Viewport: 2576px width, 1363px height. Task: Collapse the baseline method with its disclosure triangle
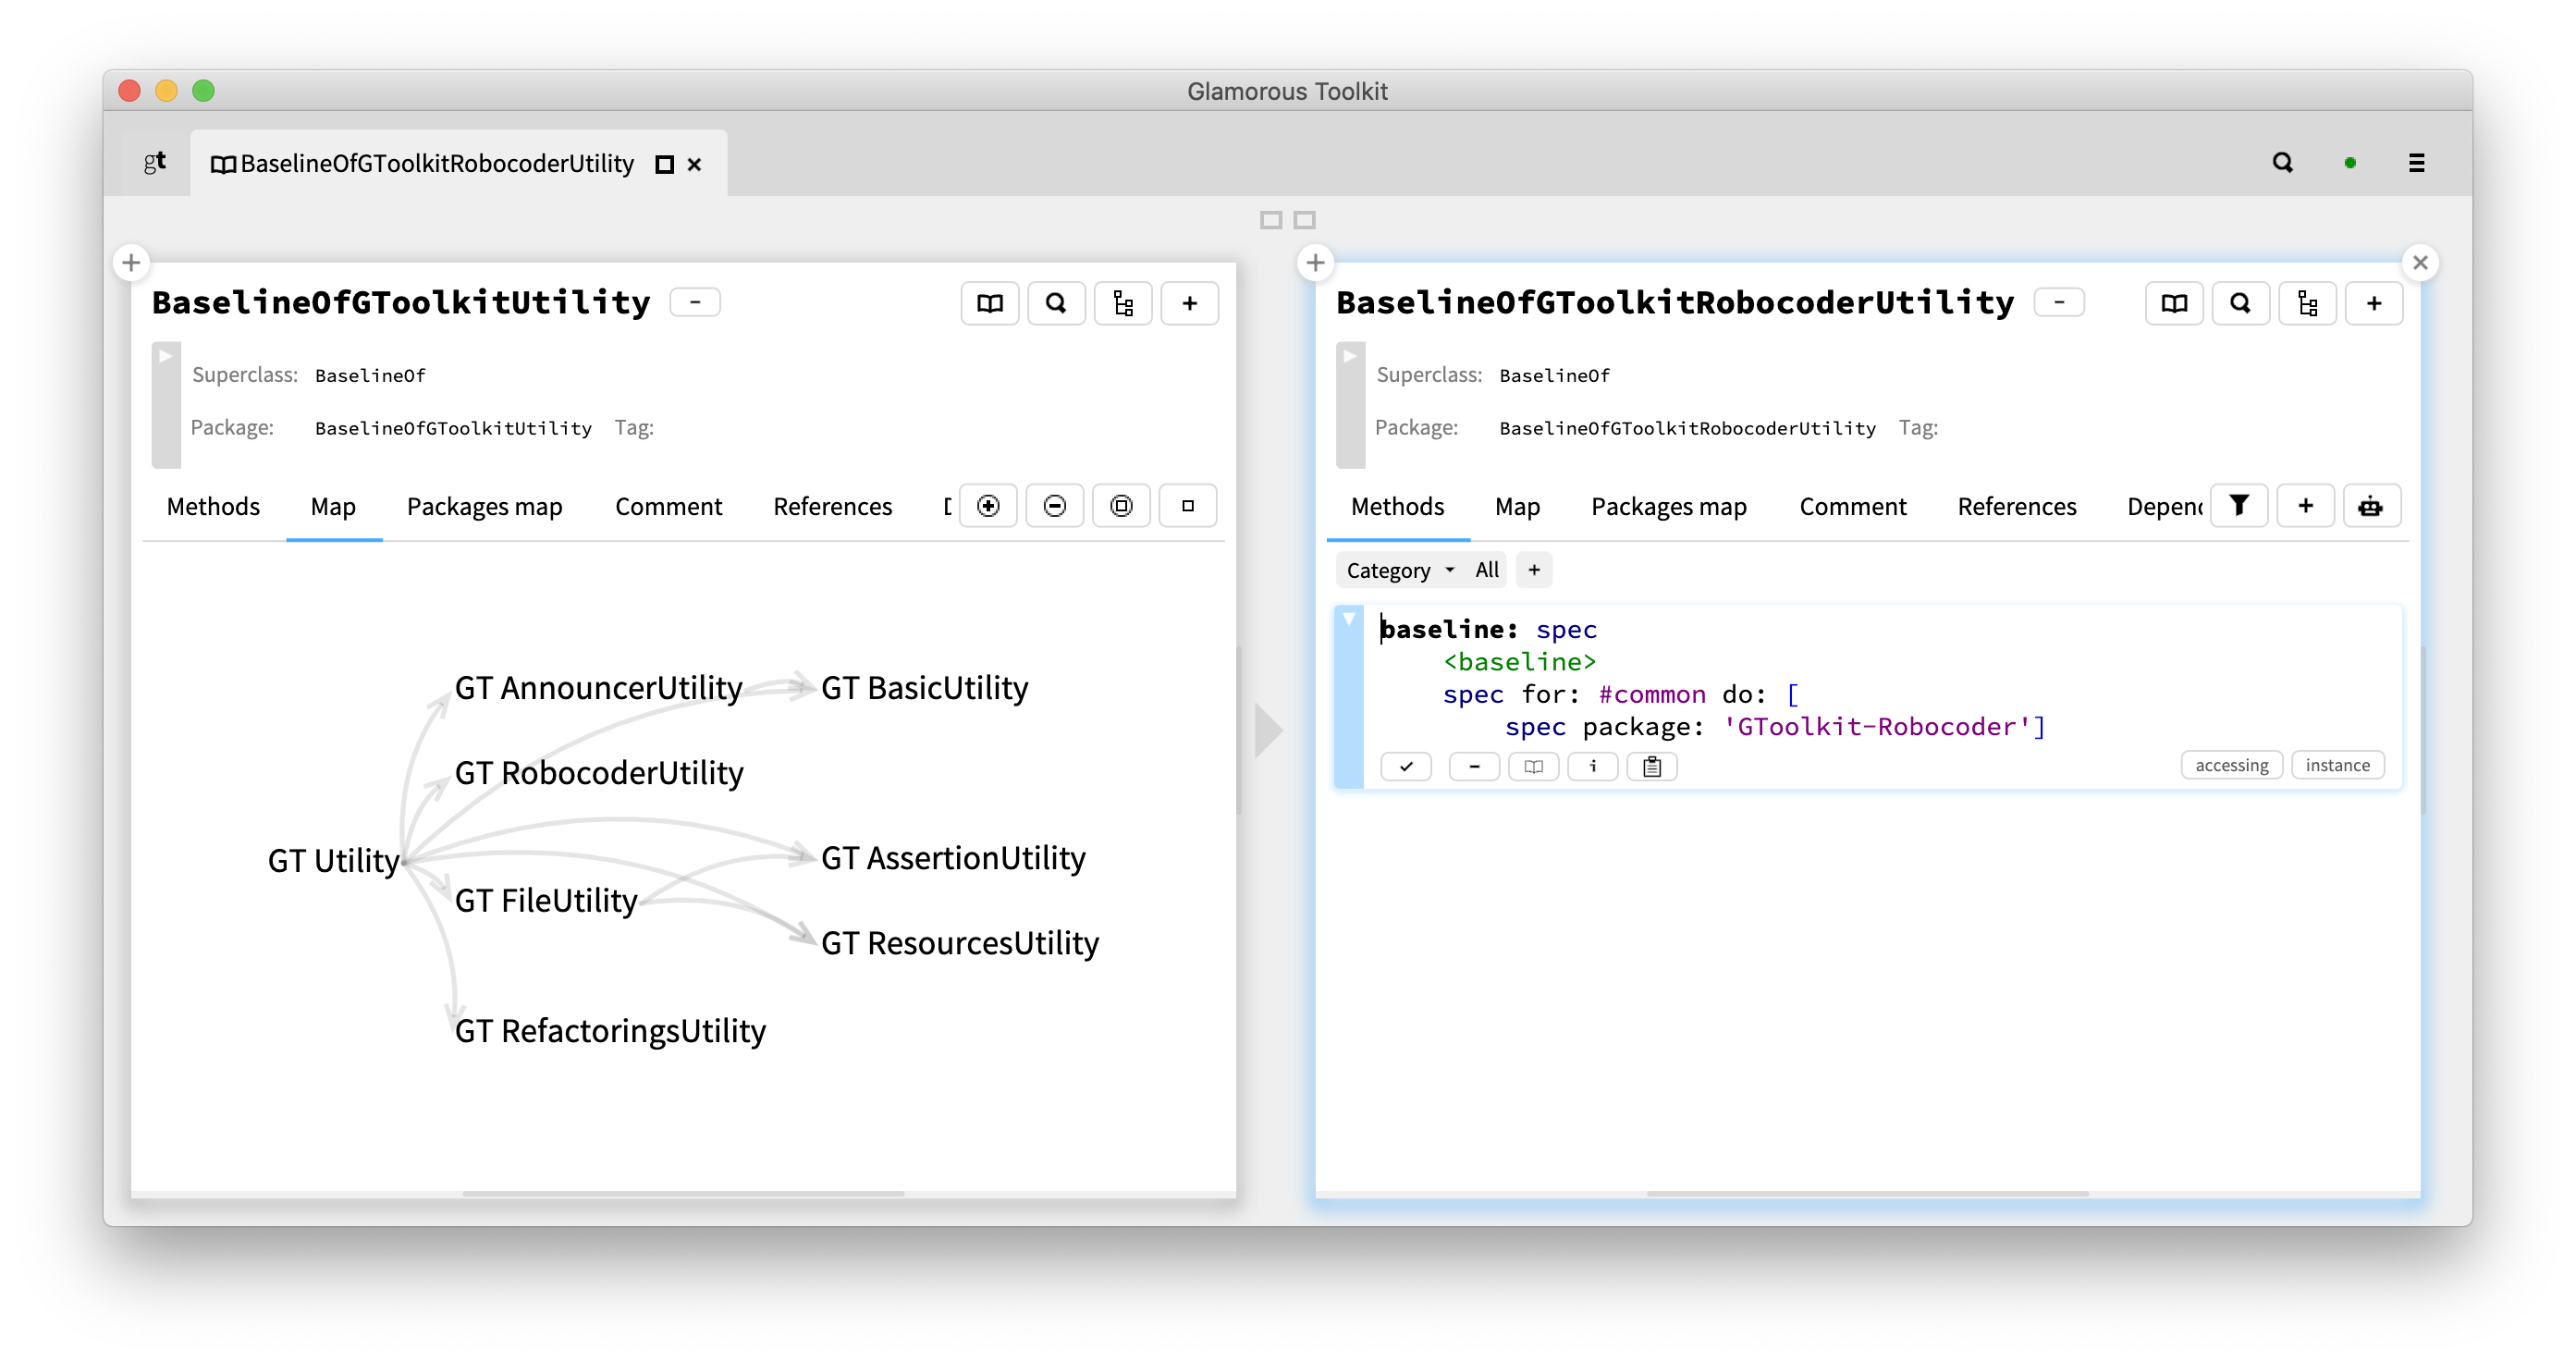coord(1350,619)
